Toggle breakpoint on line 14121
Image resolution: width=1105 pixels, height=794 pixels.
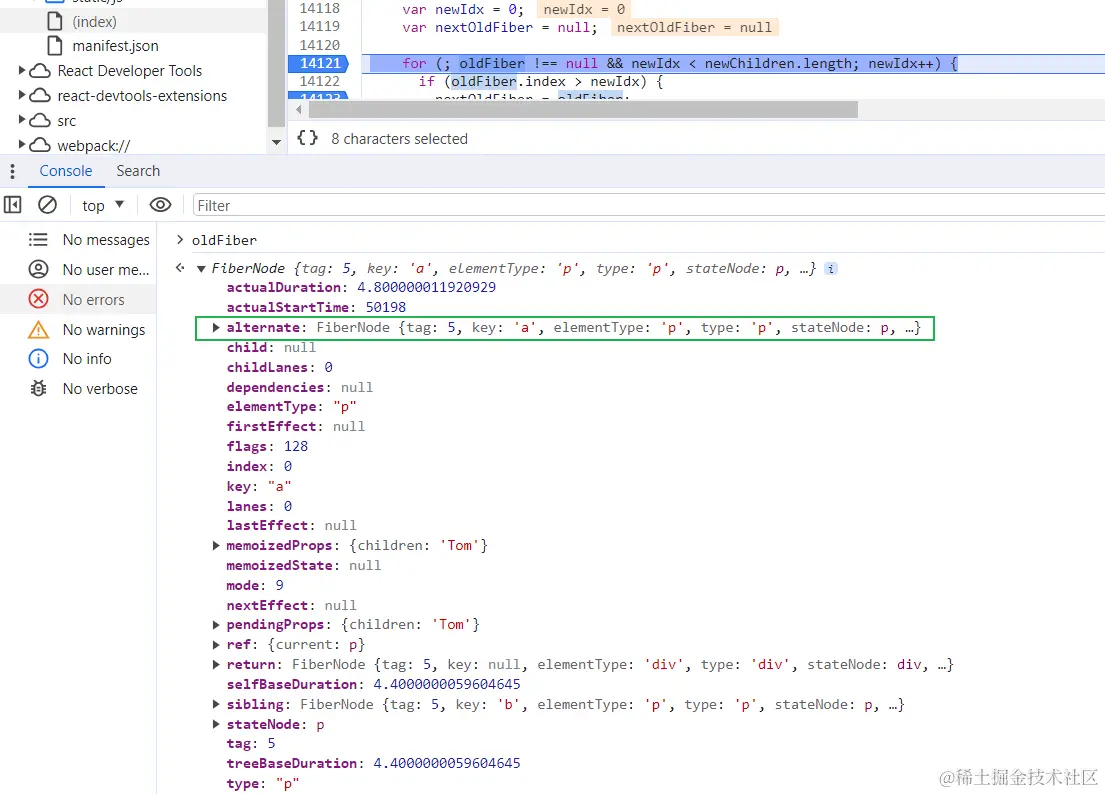[320, 63]
